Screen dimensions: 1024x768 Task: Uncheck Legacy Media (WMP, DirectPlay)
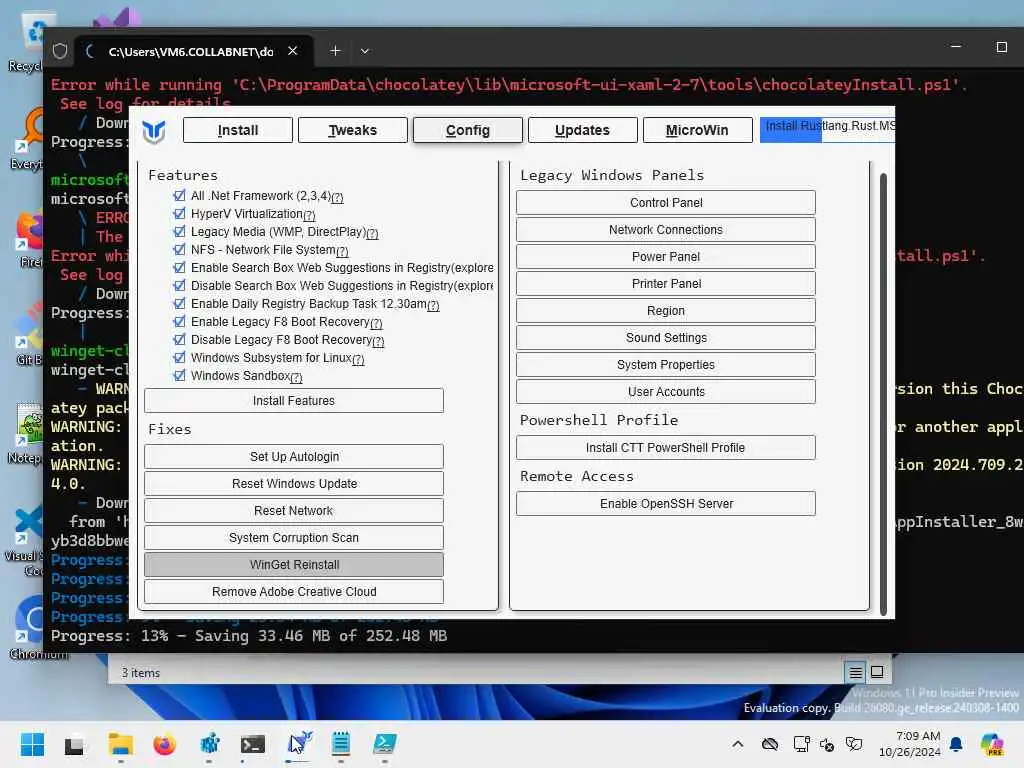click(x=180, y=231)
